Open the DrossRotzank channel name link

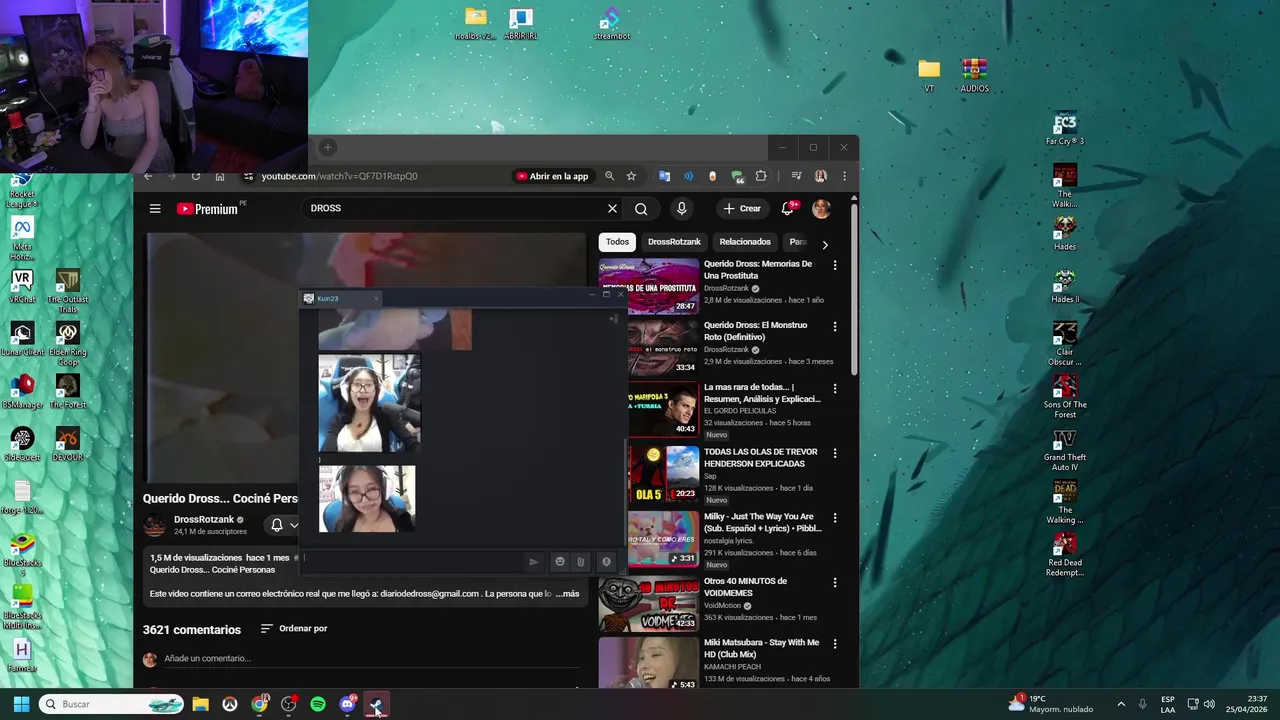pyautogui.click(x=204, y=520)
